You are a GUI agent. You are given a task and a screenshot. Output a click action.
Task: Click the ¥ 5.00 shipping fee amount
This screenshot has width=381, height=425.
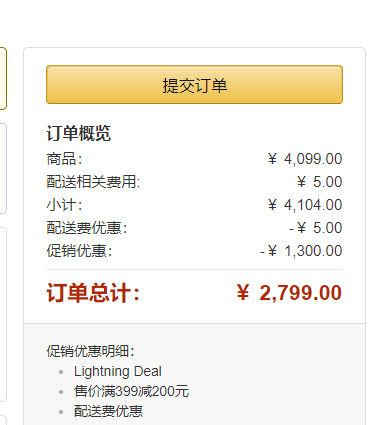click(x=319, y=182)
